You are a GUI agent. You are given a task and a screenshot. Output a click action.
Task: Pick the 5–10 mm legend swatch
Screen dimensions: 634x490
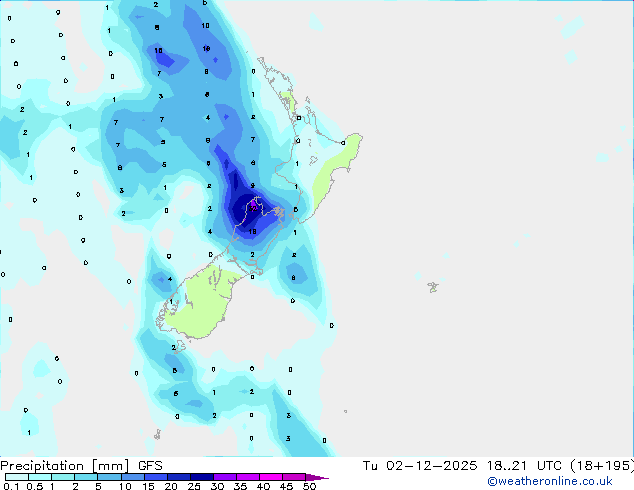pos(109,477)
